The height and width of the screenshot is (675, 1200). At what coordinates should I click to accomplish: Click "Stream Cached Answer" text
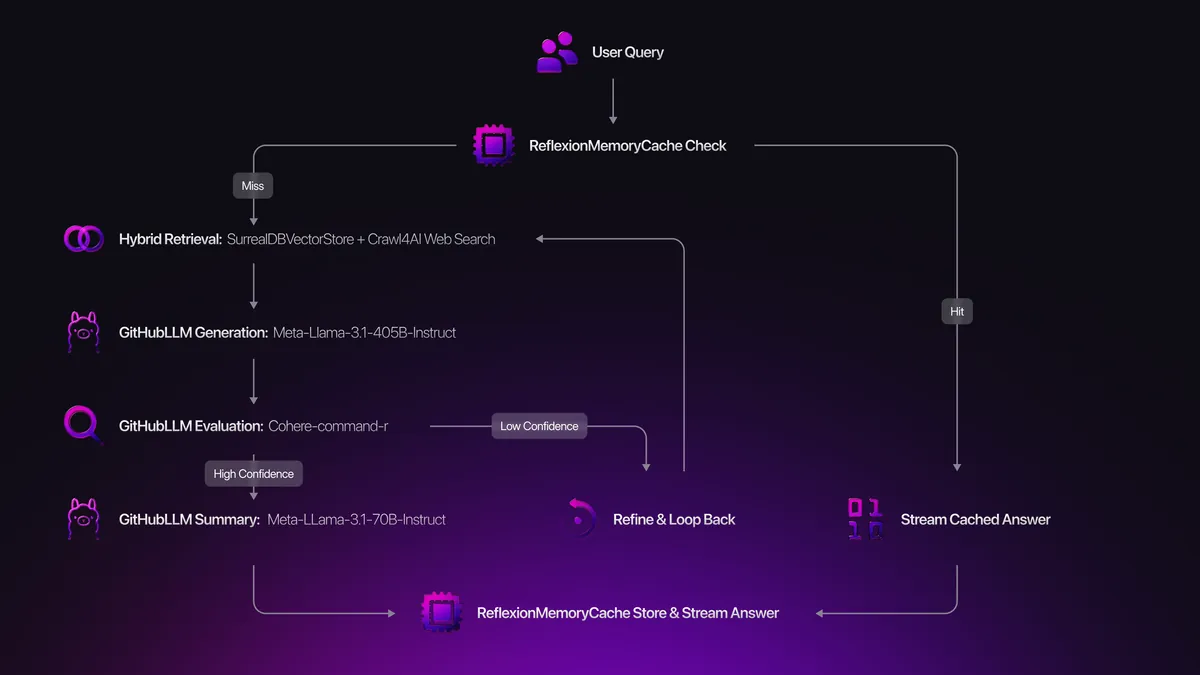pos(976,520)
